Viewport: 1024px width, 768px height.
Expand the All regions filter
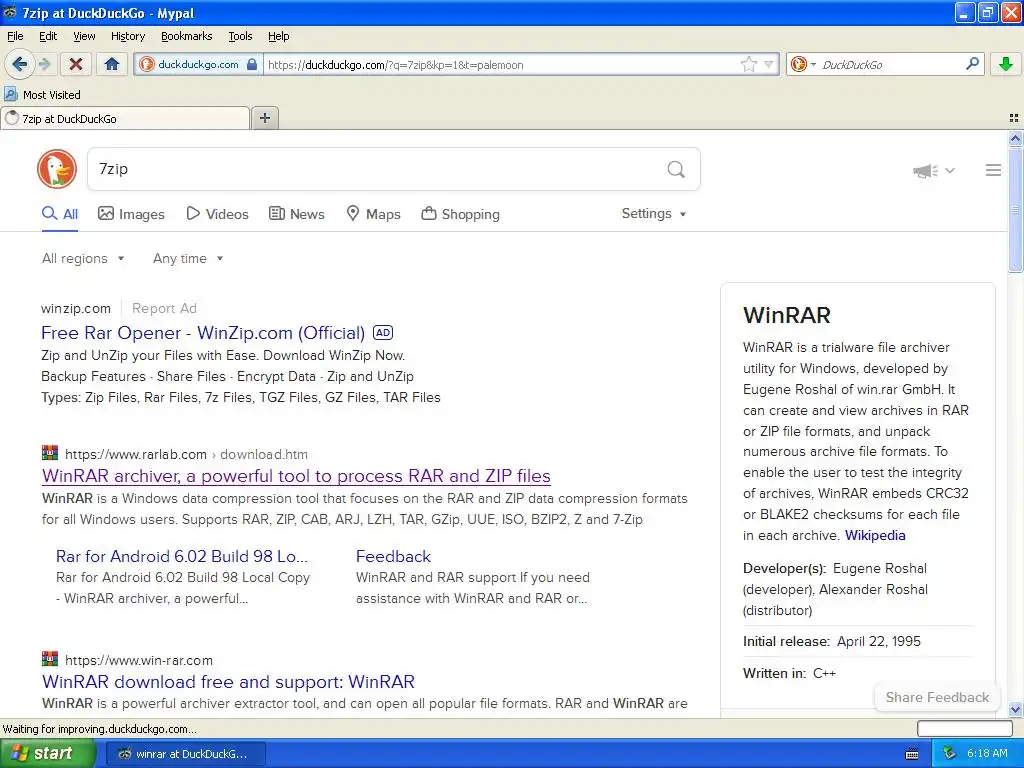tap(83, 259)
